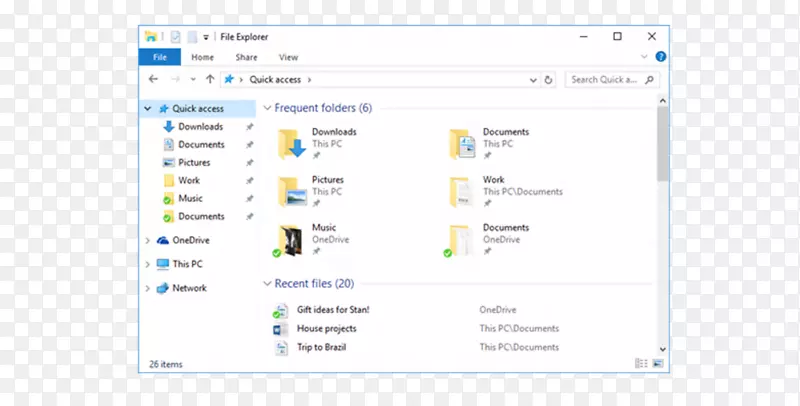The height and width of the screenshot is (406, 800).
Task: Click the Forward navigation arrow
Action: coord(176,79)
